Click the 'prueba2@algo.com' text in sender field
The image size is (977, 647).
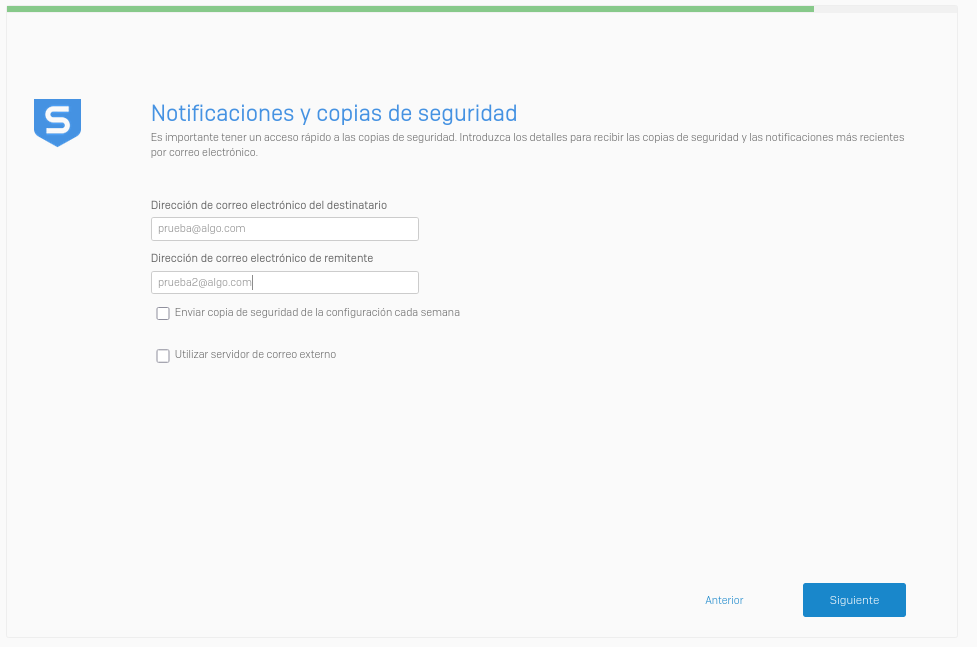tap(205, 282)
